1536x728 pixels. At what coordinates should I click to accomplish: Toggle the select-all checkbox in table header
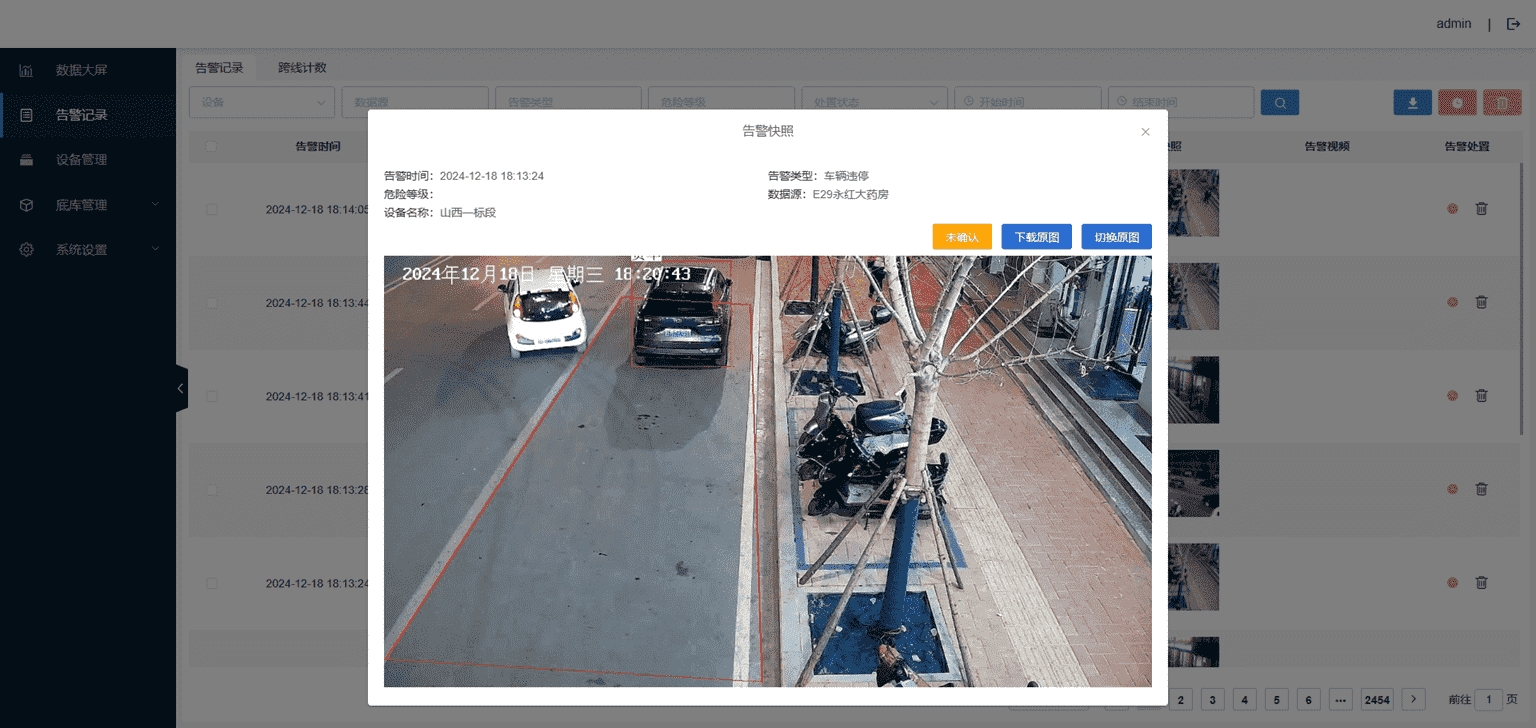(211, 147)
